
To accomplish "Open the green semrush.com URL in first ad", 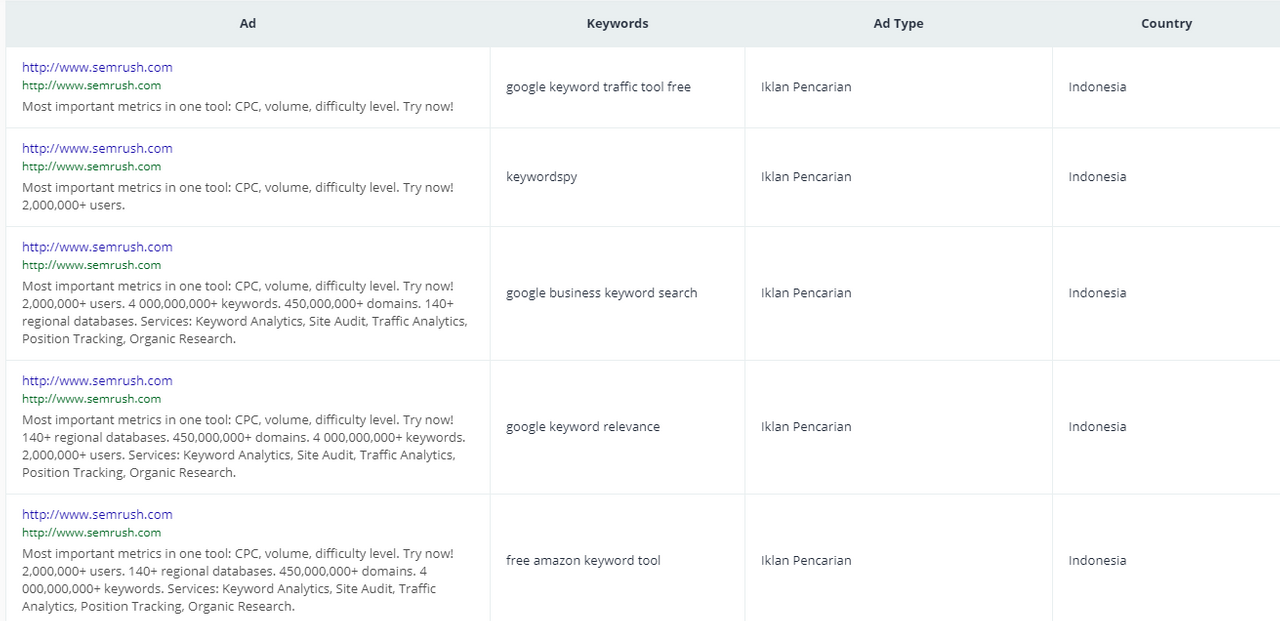I will point(92,85).
